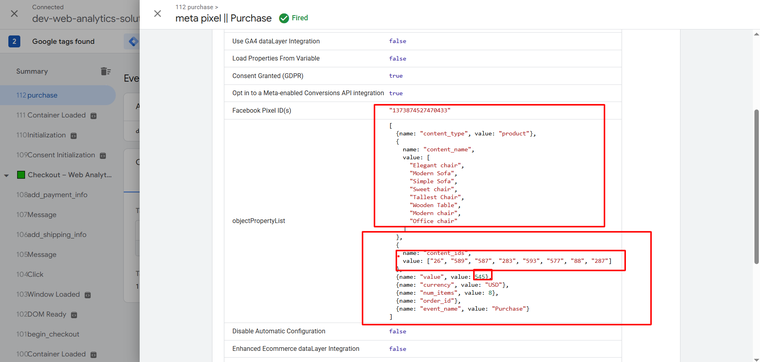Click the objectPropertyList label
This screenshot has width=760, height=362.
pos(259,220)
